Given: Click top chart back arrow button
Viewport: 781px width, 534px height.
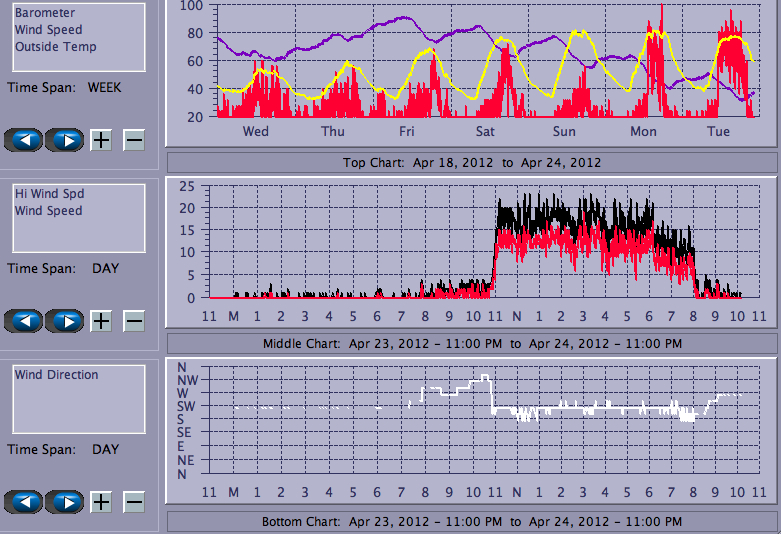Looking at the screenshot, I should tap(24, 139).
